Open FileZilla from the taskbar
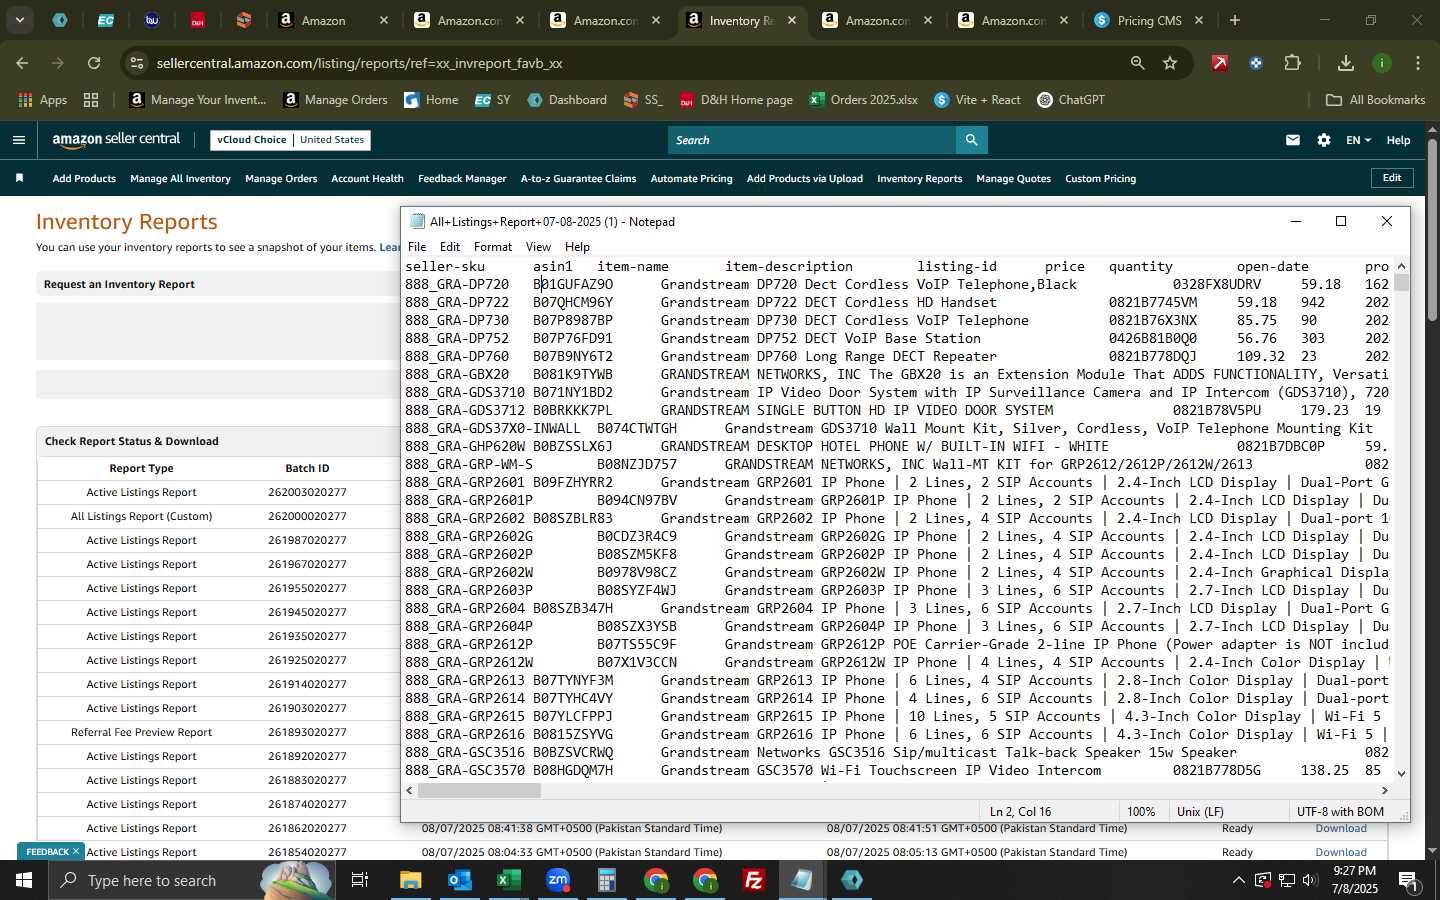Viewport: 1440px width, 900px height. coord(754,880)
